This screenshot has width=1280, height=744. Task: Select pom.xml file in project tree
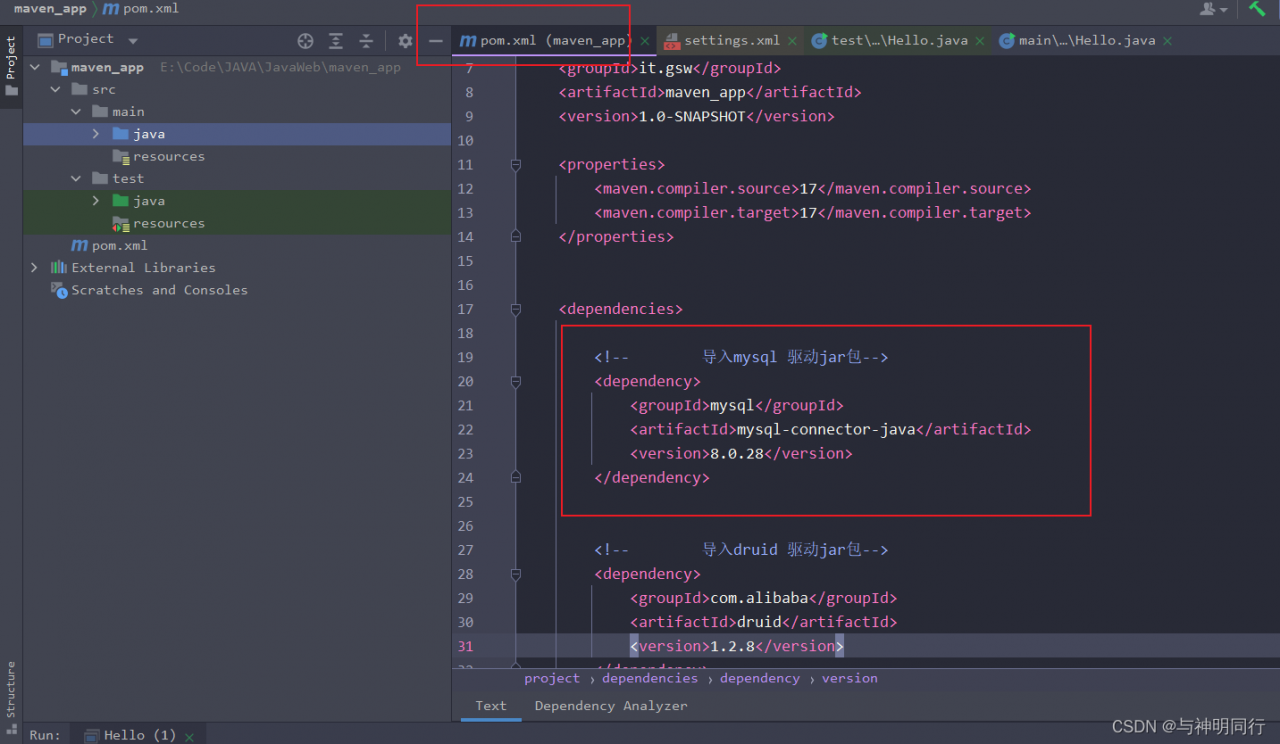point(119,246)
